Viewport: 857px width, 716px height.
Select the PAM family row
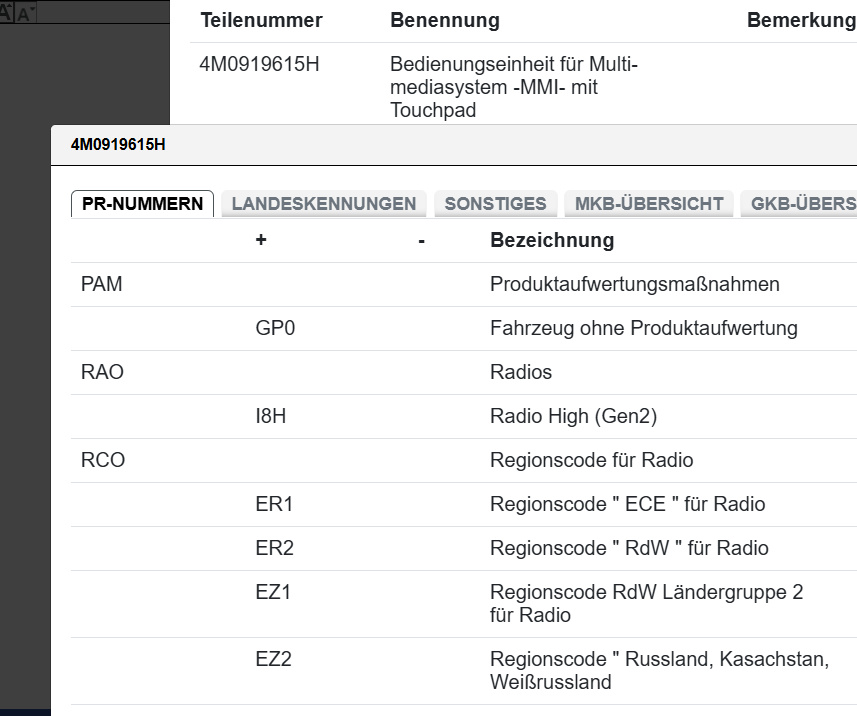(x=102, y=285)
